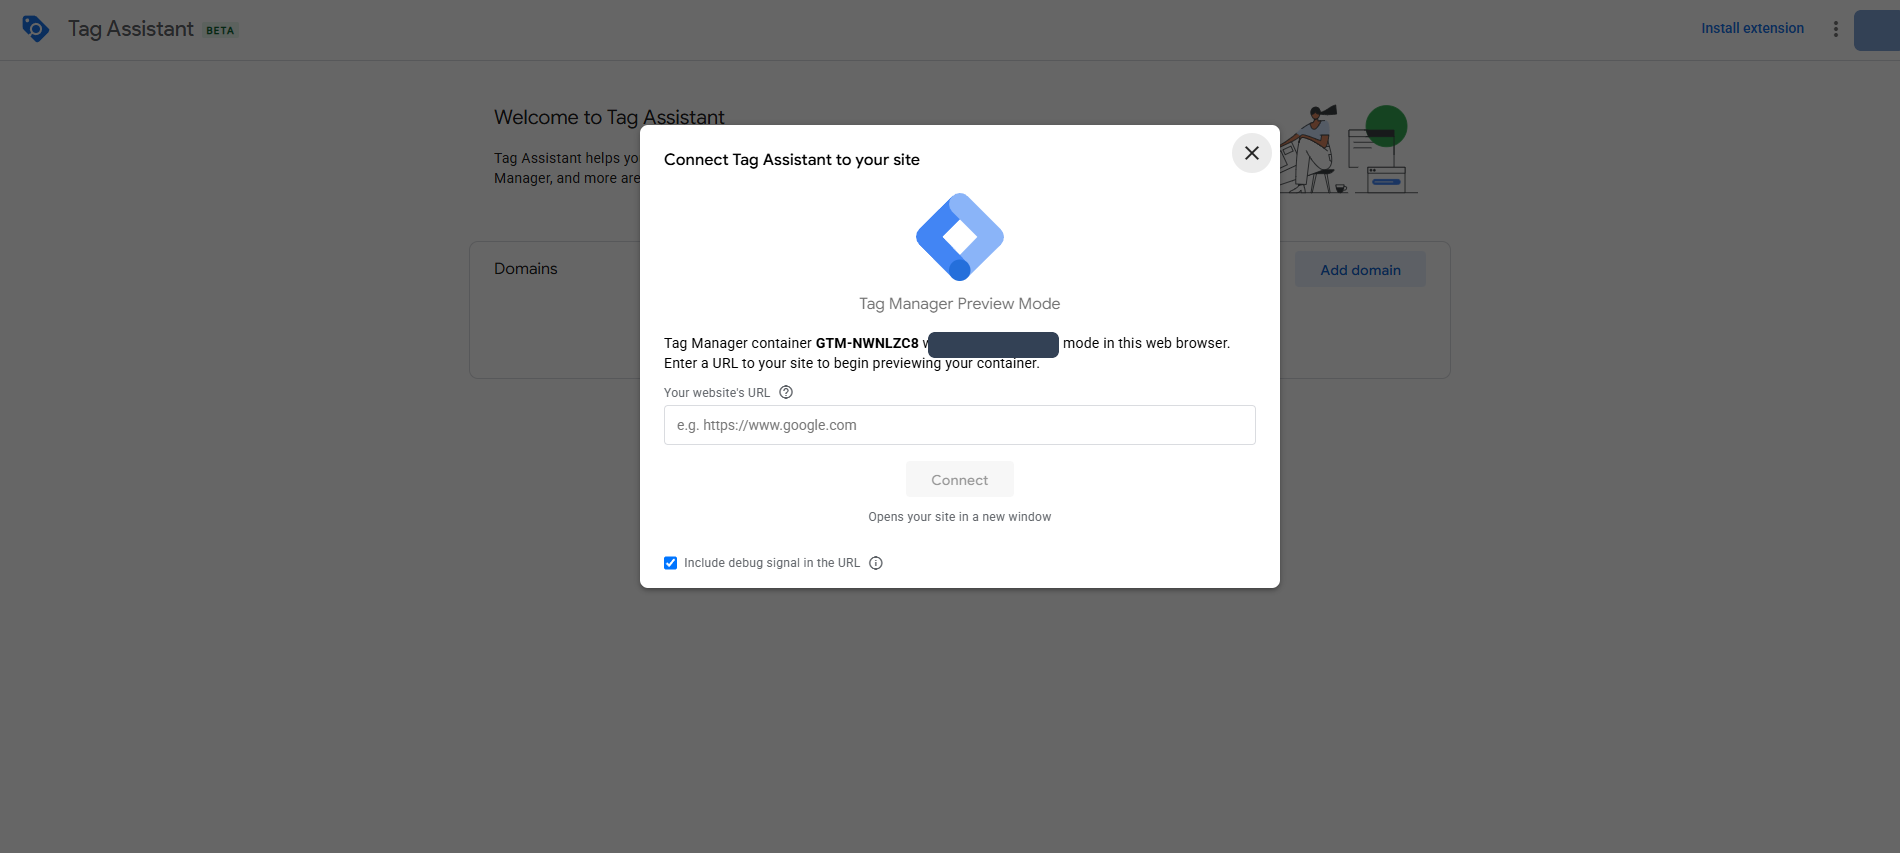Click the 'Opens your site in a new window' text
This screenshot has height=853, width=1900.
(959, 517)
